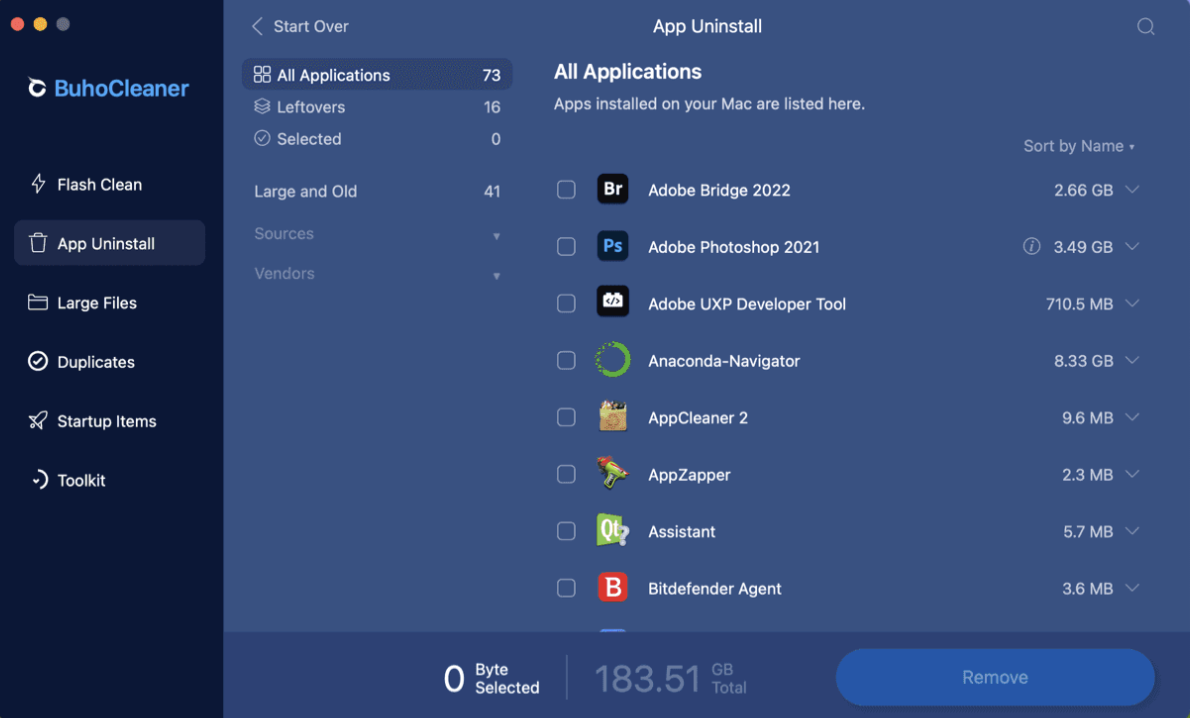Check the Adobe Bridge 2022 checkbox
Image resolution: width=1190 pixels, height=718 pixels.
click(566, 190)
